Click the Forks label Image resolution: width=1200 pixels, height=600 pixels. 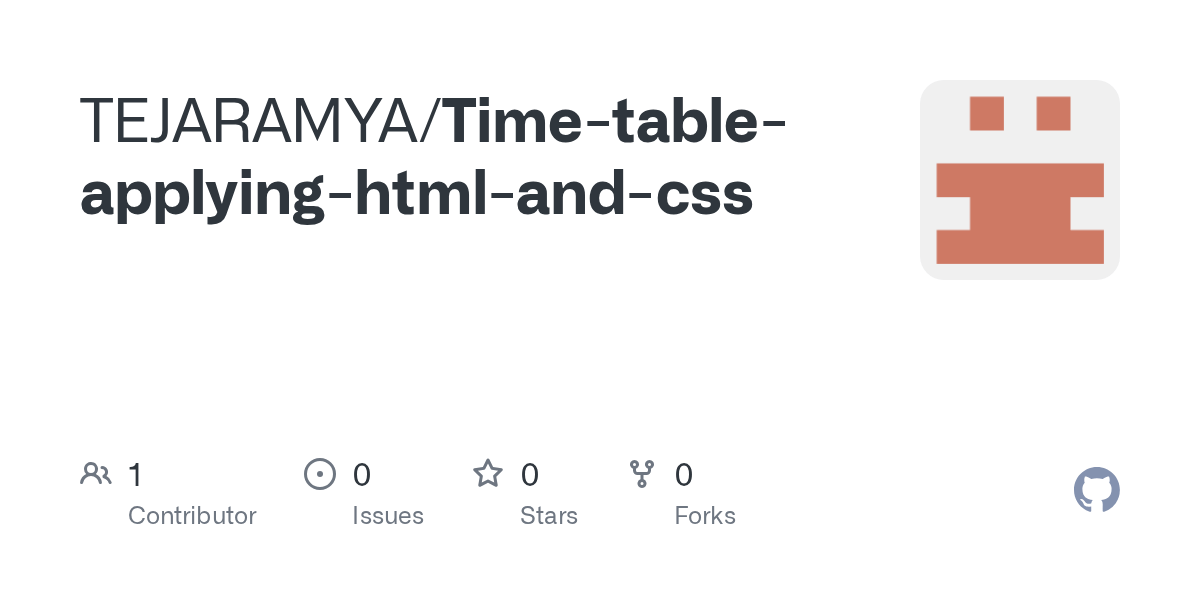pos(705,516)
